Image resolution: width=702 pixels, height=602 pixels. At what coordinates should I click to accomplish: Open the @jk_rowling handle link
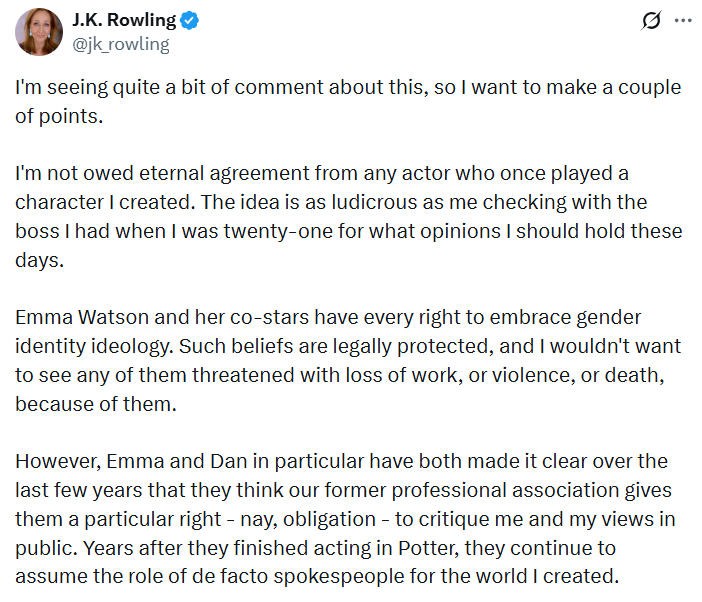120,43
